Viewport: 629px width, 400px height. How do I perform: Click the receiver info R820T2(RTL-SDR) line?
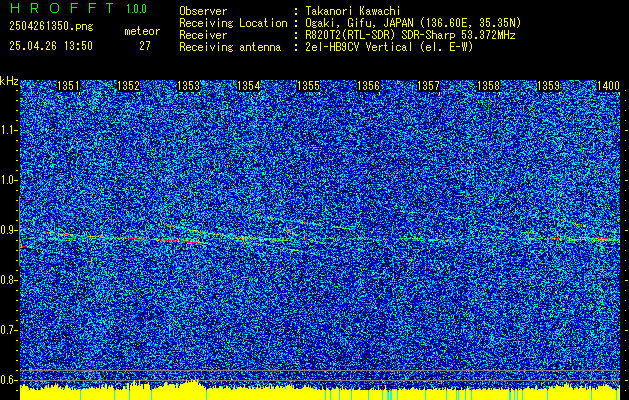[x=410, y=35]
